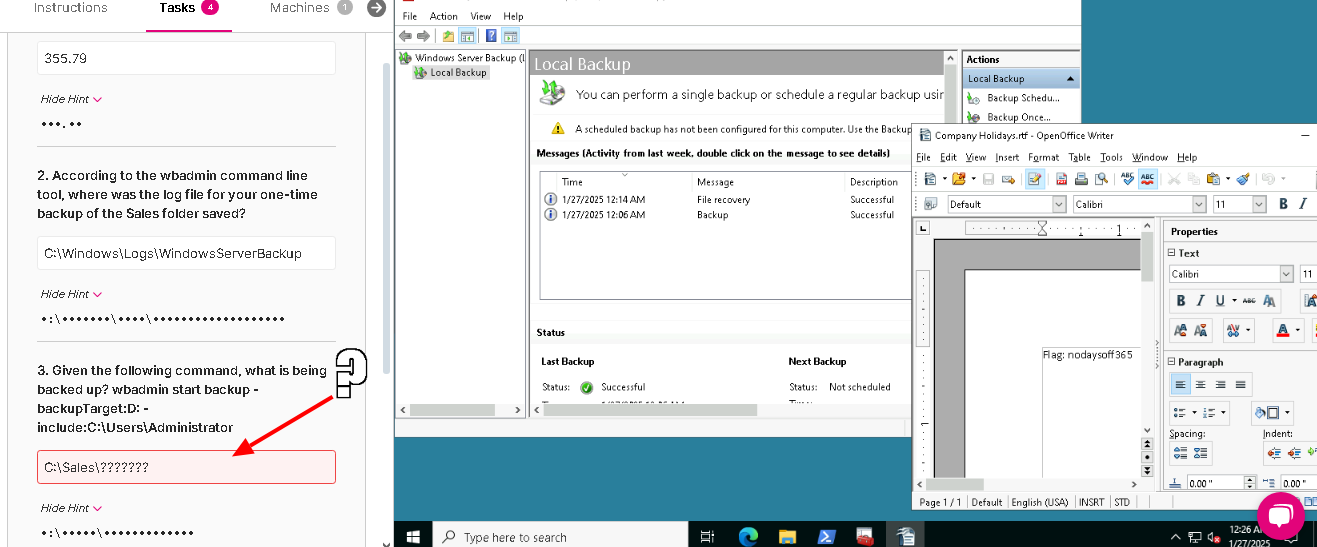Screen dimensions: 1317x547
Task: Click the Page Preview icon
Action: (x=1099, y=179)
